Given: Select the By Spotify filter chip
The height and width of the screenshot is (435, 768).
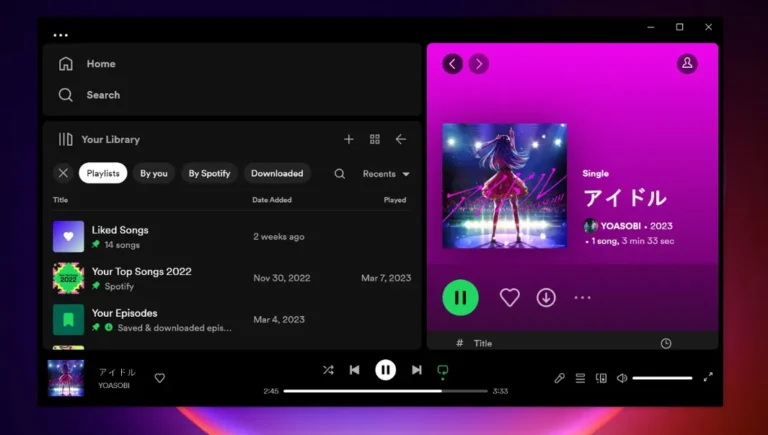Looking at the screenshot, I should pos(209,173).
